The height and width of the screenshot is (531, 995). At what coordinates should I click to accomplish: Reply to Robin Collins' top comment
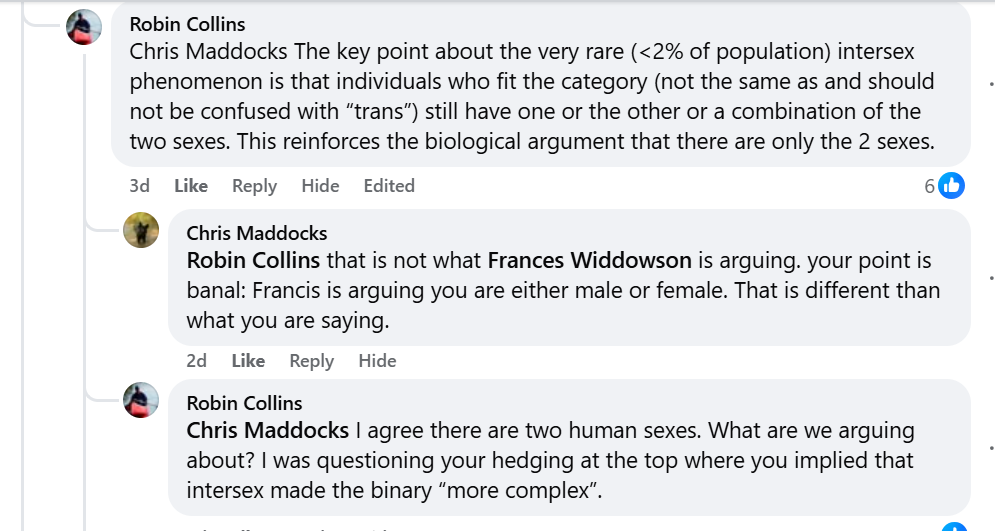click(x=254, y=186)
